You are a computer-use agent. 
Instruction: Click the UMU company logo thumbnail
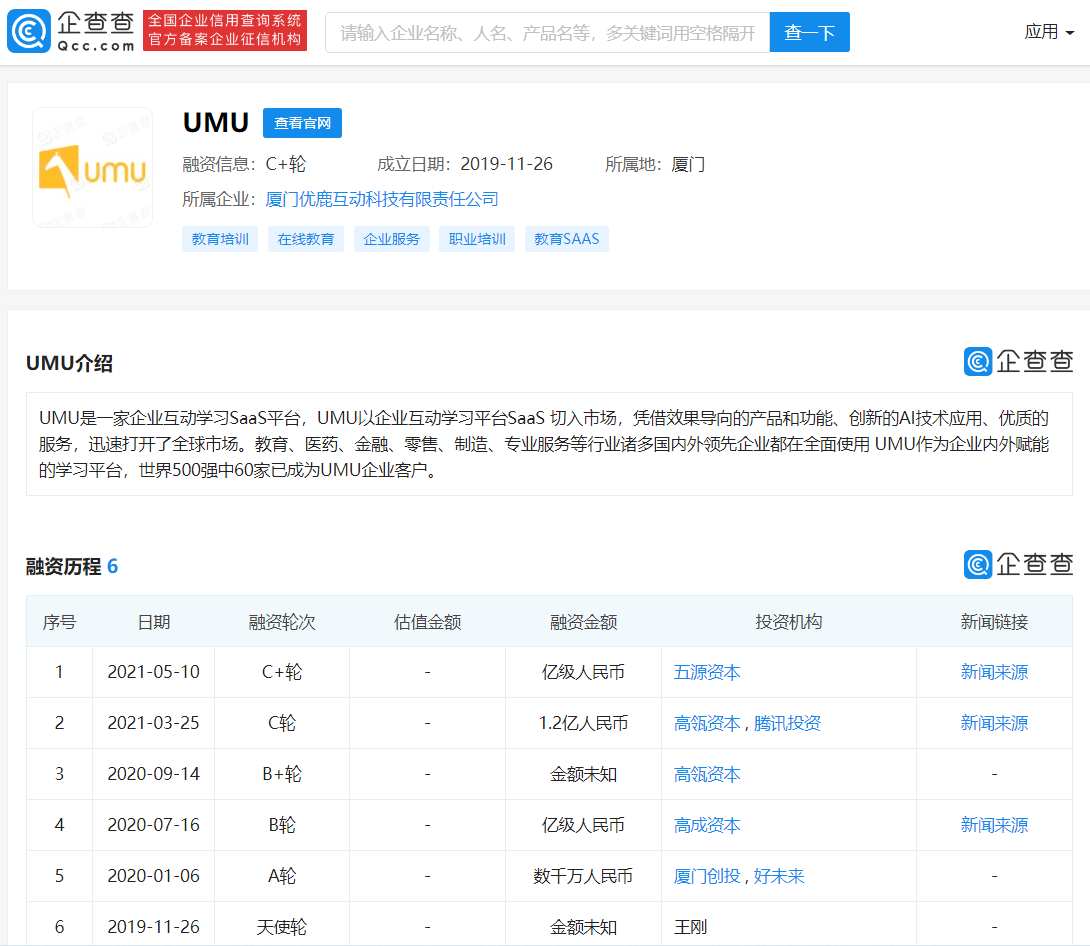(x=91, y=166)
